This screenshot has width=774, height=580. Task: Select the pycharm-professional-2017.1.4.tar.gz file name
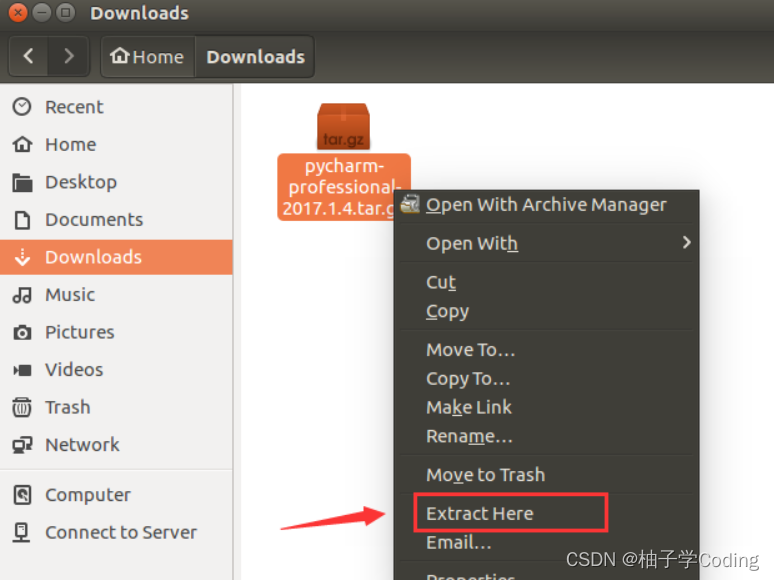click(344, 187)
